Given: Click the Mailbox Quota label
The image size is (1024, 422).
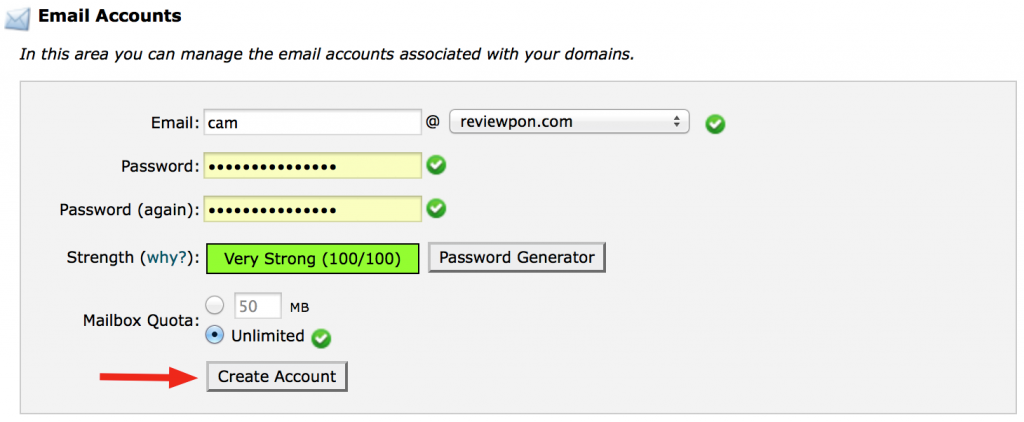Looking at the screenshot, I should (x=140, y=321).
